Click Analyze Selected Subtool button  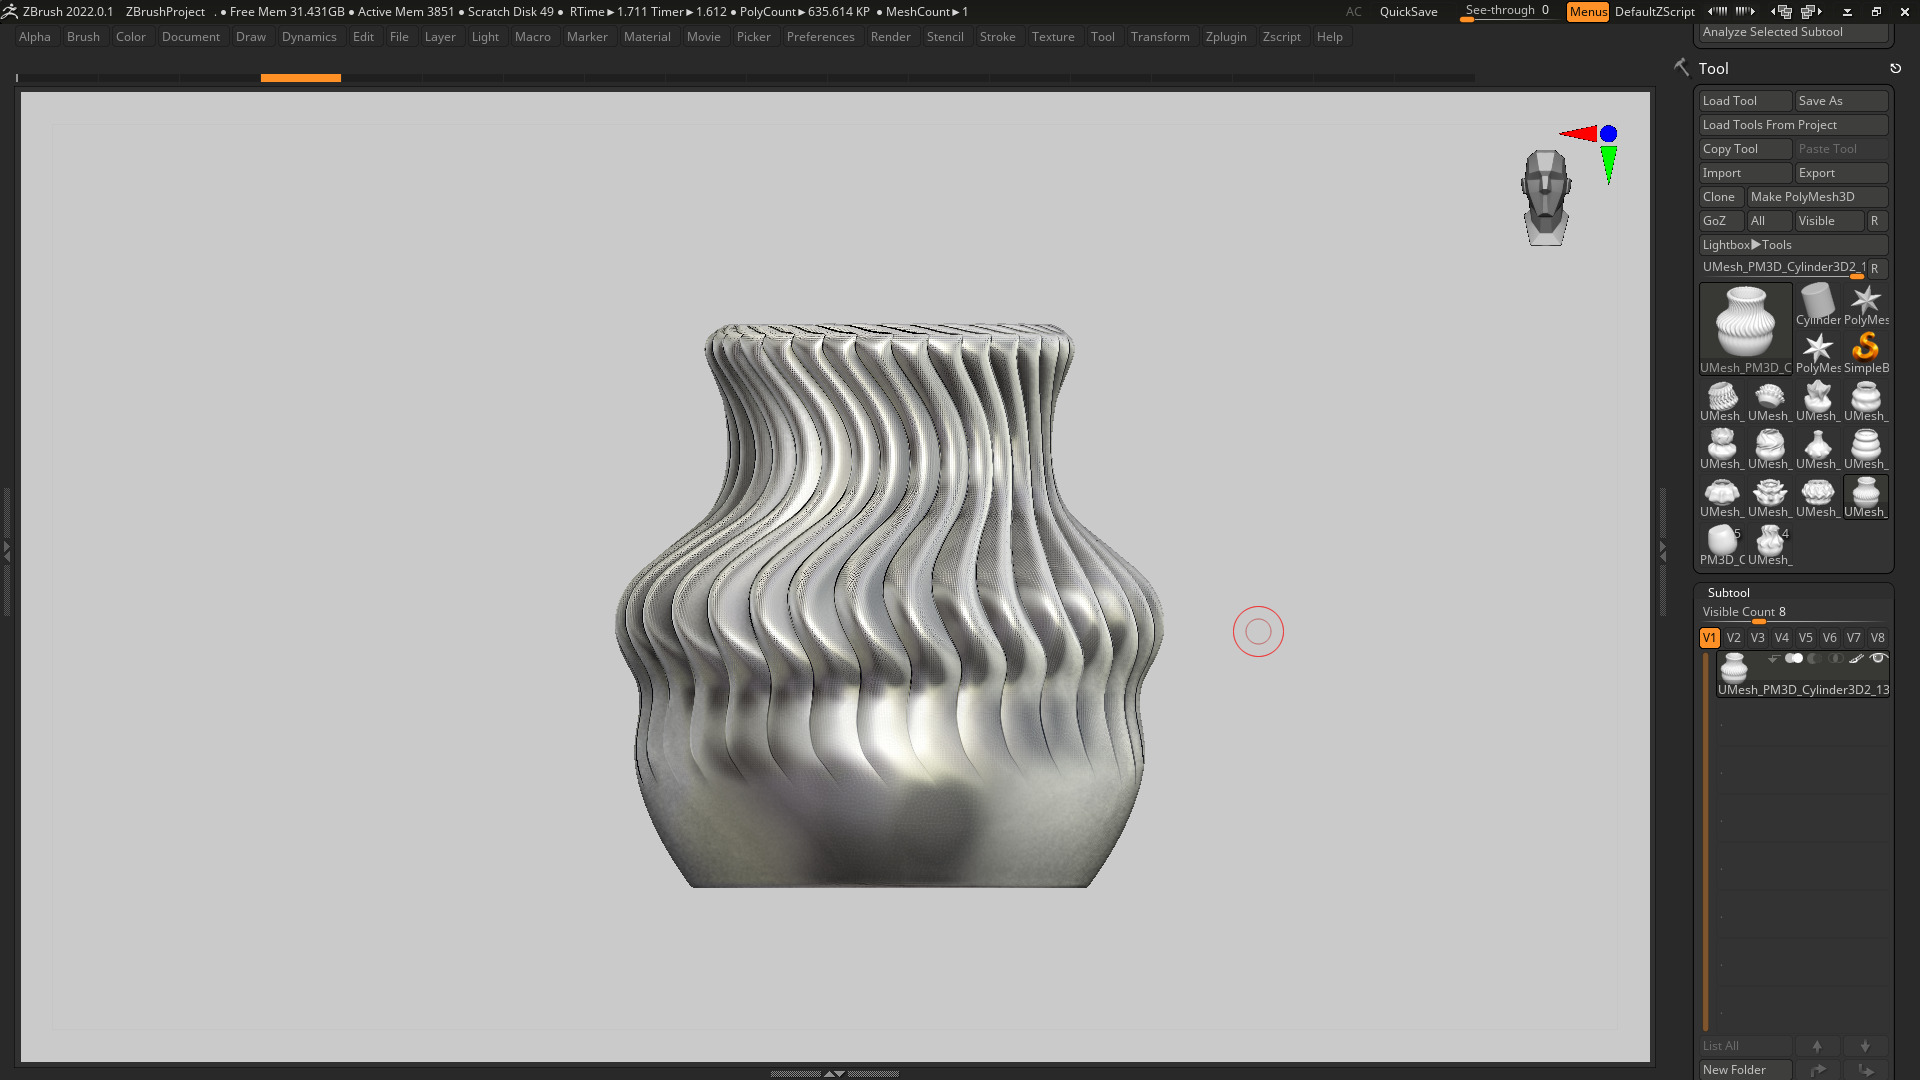(x=1794, y=32)
